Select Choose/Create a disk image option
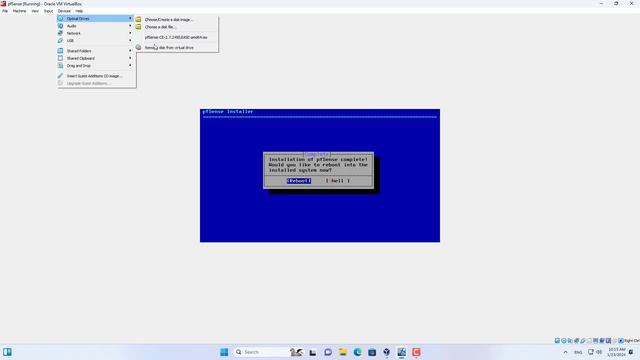The image size is (640, 360). click(177, 19)
